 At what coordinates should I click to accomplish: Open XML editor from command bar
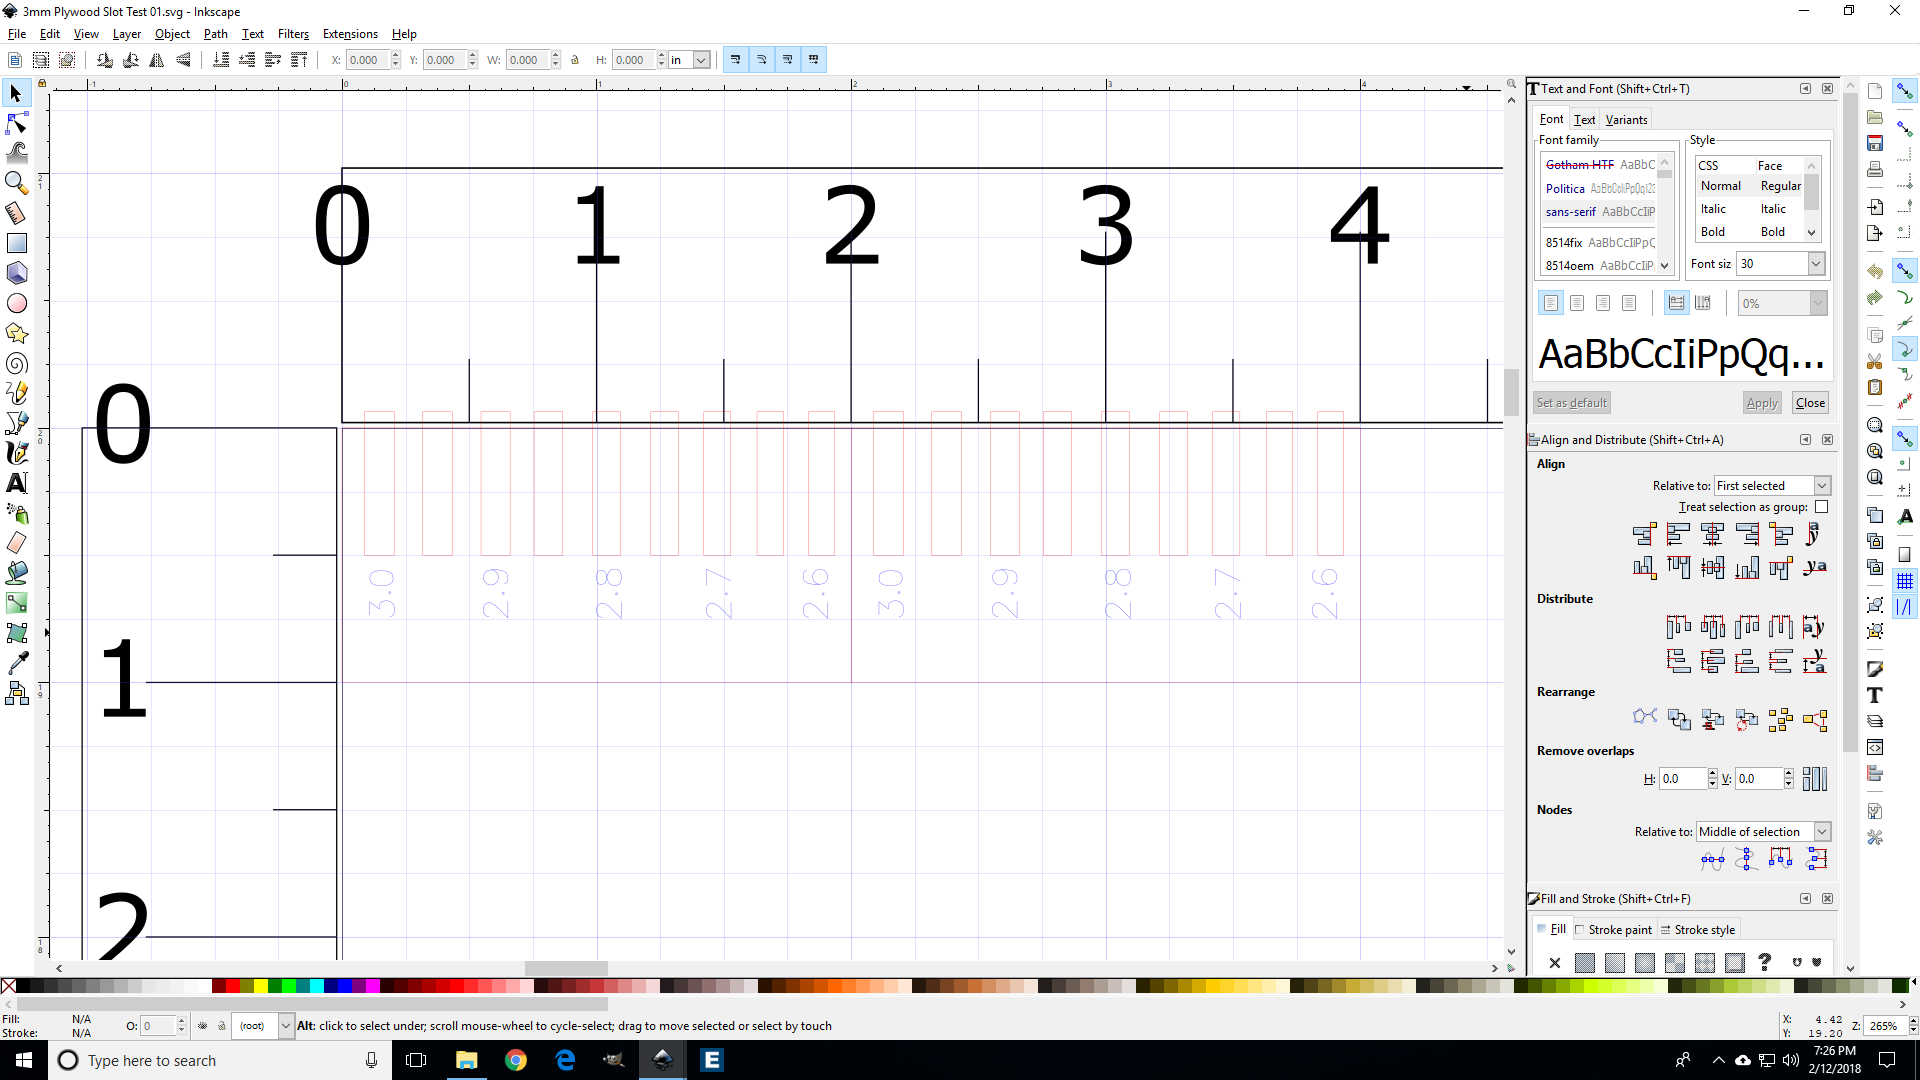[x=1875, y=747]
